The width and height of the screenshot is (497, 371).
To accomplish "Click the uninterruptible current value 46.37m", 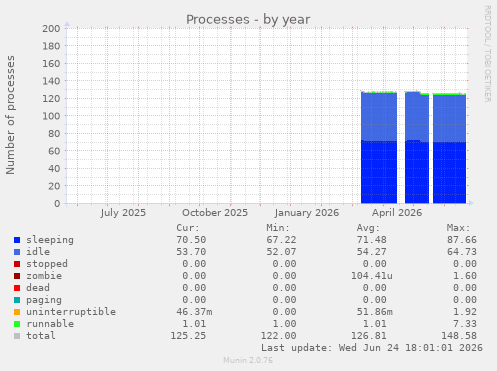I will (194, 312).
